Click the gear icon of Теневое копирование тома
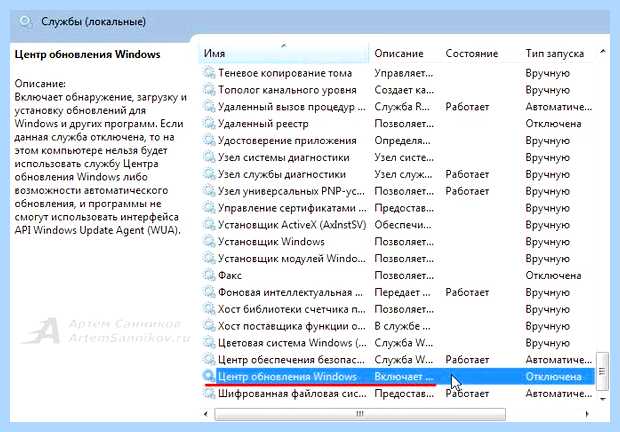 pyautogui.click(x=208, y=73)
